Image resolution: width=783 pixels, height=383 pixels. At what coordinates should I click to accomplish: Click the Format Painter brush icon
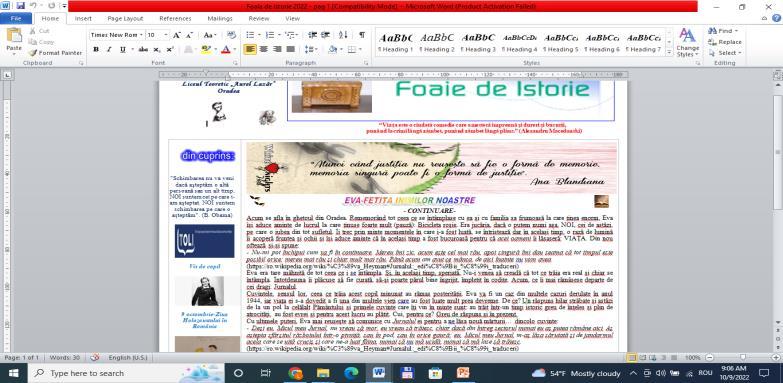pyautogui.click(x=32, y=53)
